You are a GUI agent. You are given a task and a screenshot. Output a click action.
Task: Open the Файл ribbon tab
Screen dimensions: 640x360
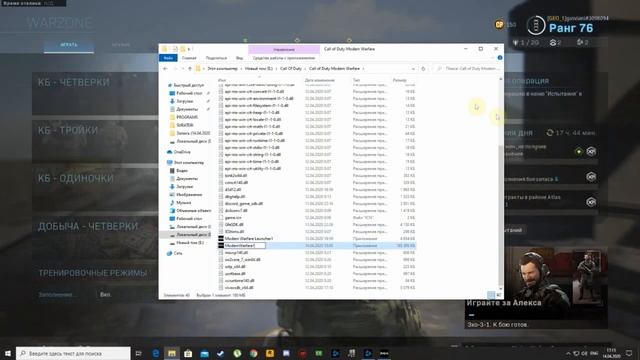(x=168, y=58)
